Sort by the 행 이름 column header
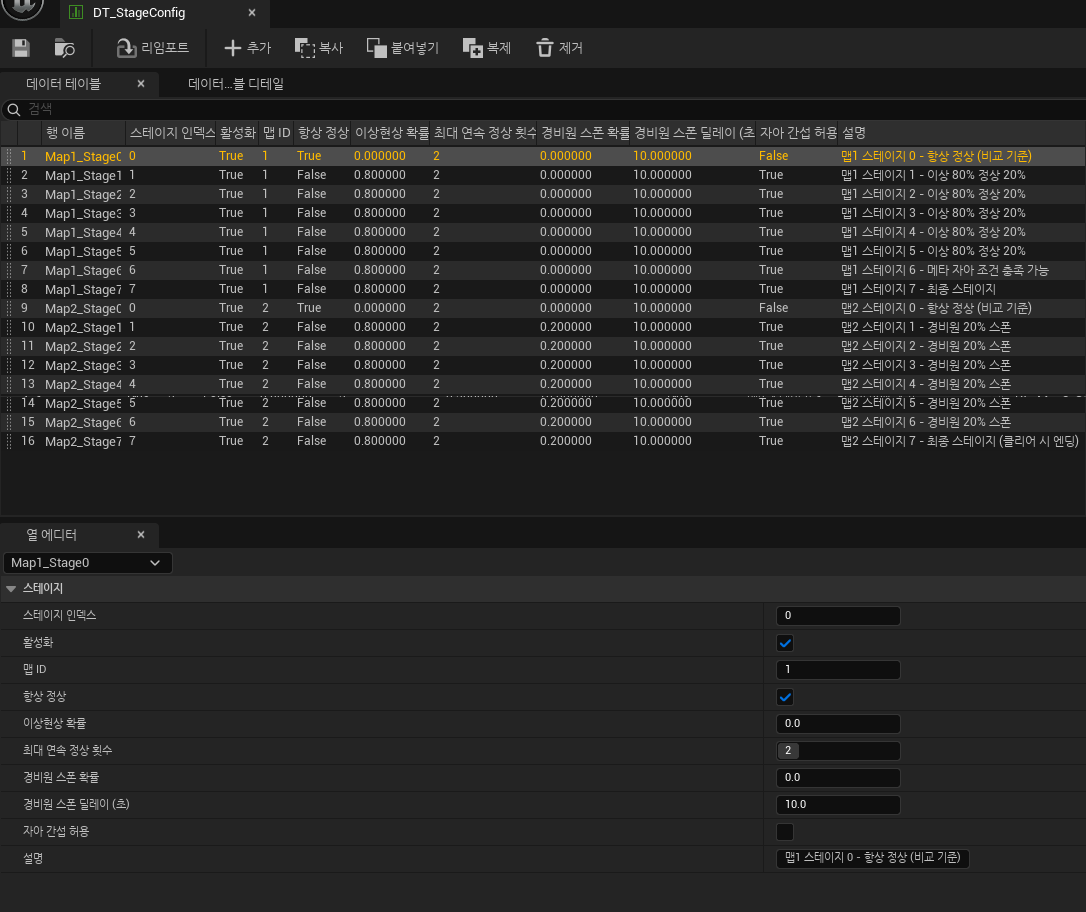Image resolution: width=1086 pixels, height=912 pixels. 83,133
